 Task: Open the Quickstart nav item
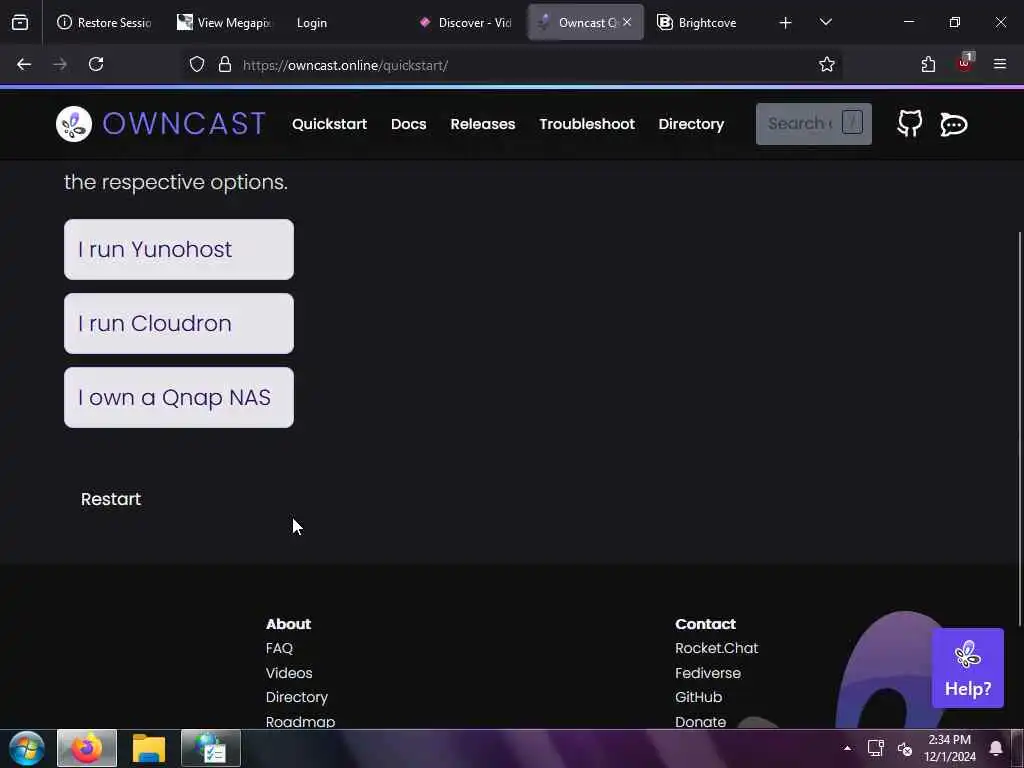[x=329, y=124]
